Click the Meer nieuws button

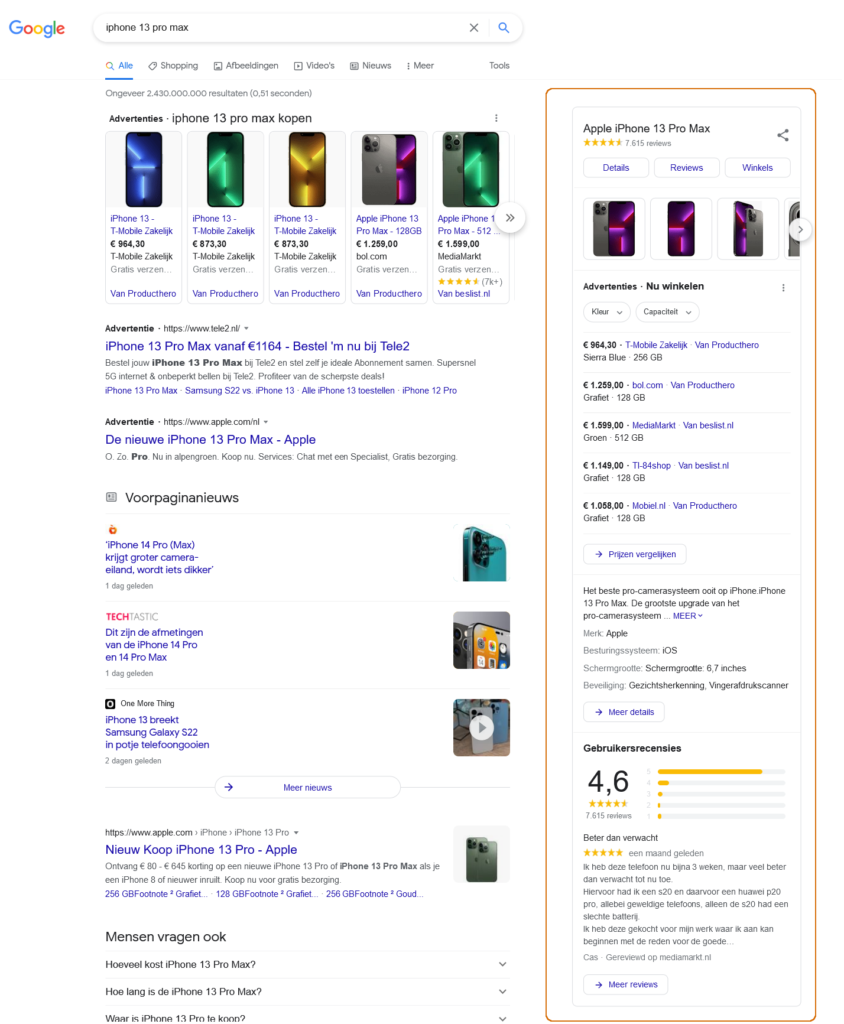click(308, 788)
